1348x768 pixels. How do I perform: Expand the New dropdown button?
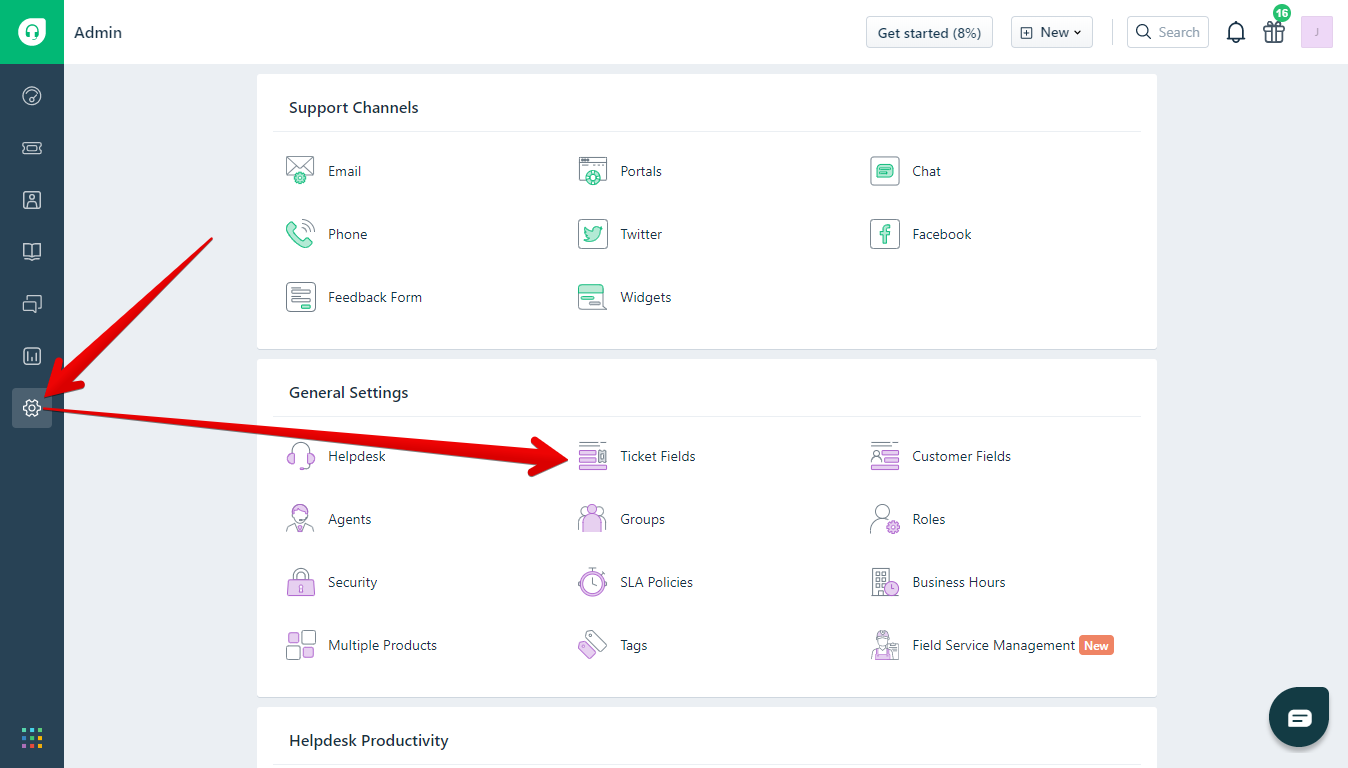tap(1051, 32)
